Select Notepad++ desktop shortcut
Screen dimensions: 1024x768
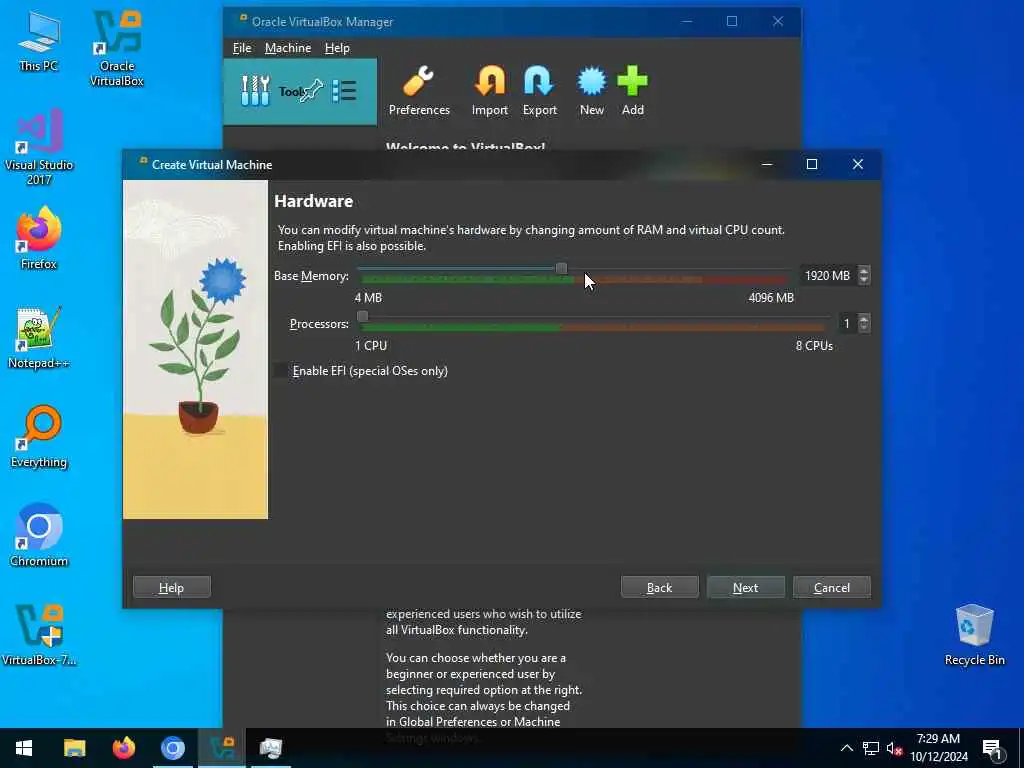coord(39,338)
